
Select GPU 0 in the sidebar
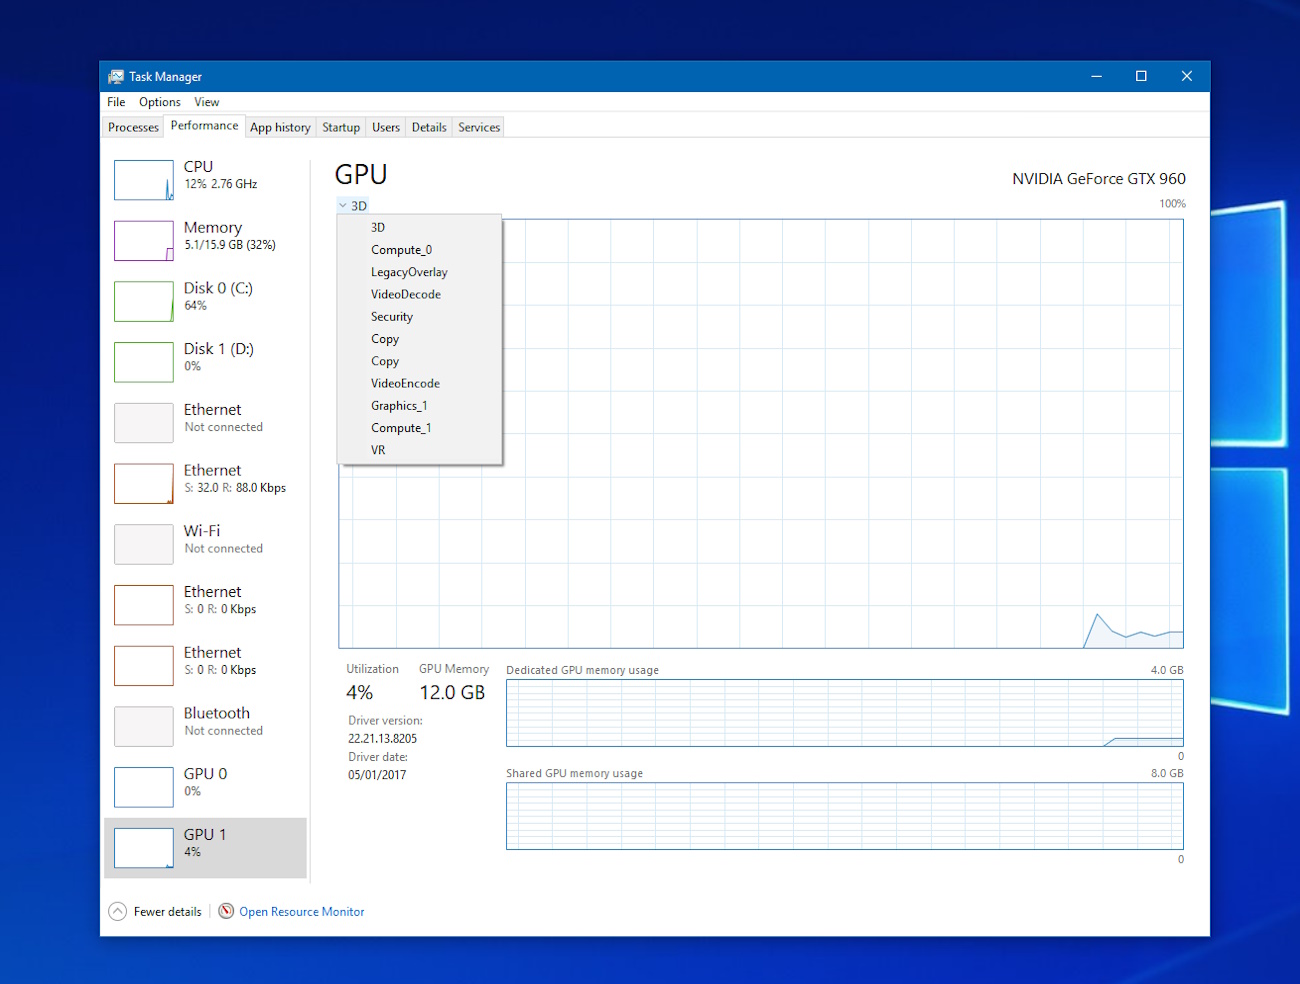point(205,787)
